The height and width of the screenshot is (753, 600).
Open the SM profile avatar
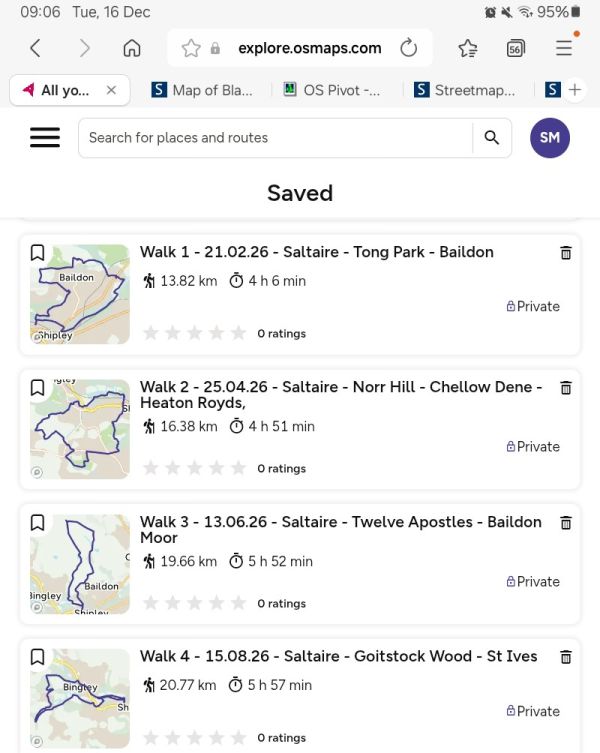pyautogui.click(x=549, y=138)
